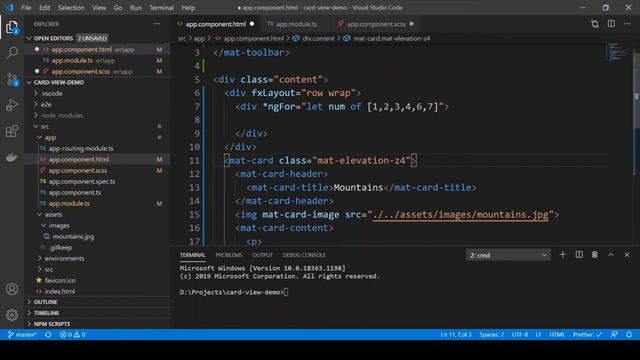
Task: Open app.component.spec.ts in the file tree
Action: coord(82,181)
